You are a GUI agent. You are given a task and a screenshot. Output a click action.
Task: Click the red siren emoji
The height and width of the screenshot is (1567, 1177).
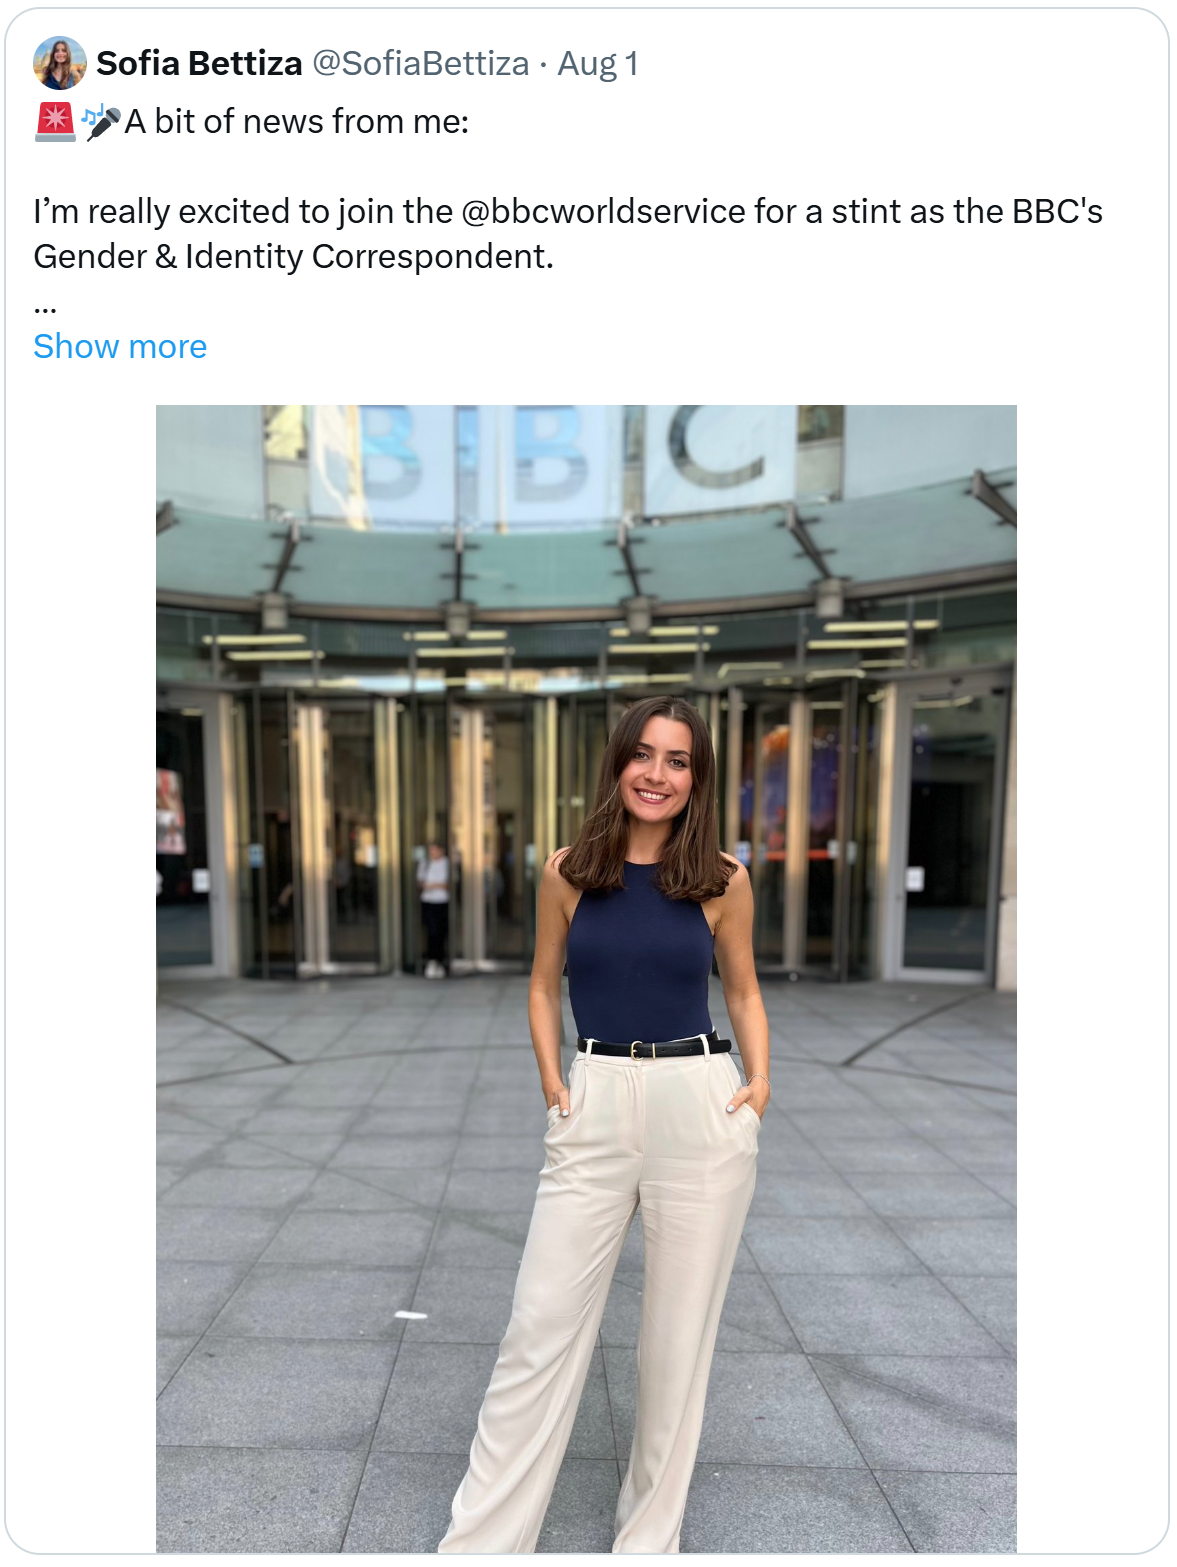pos(55,122)
